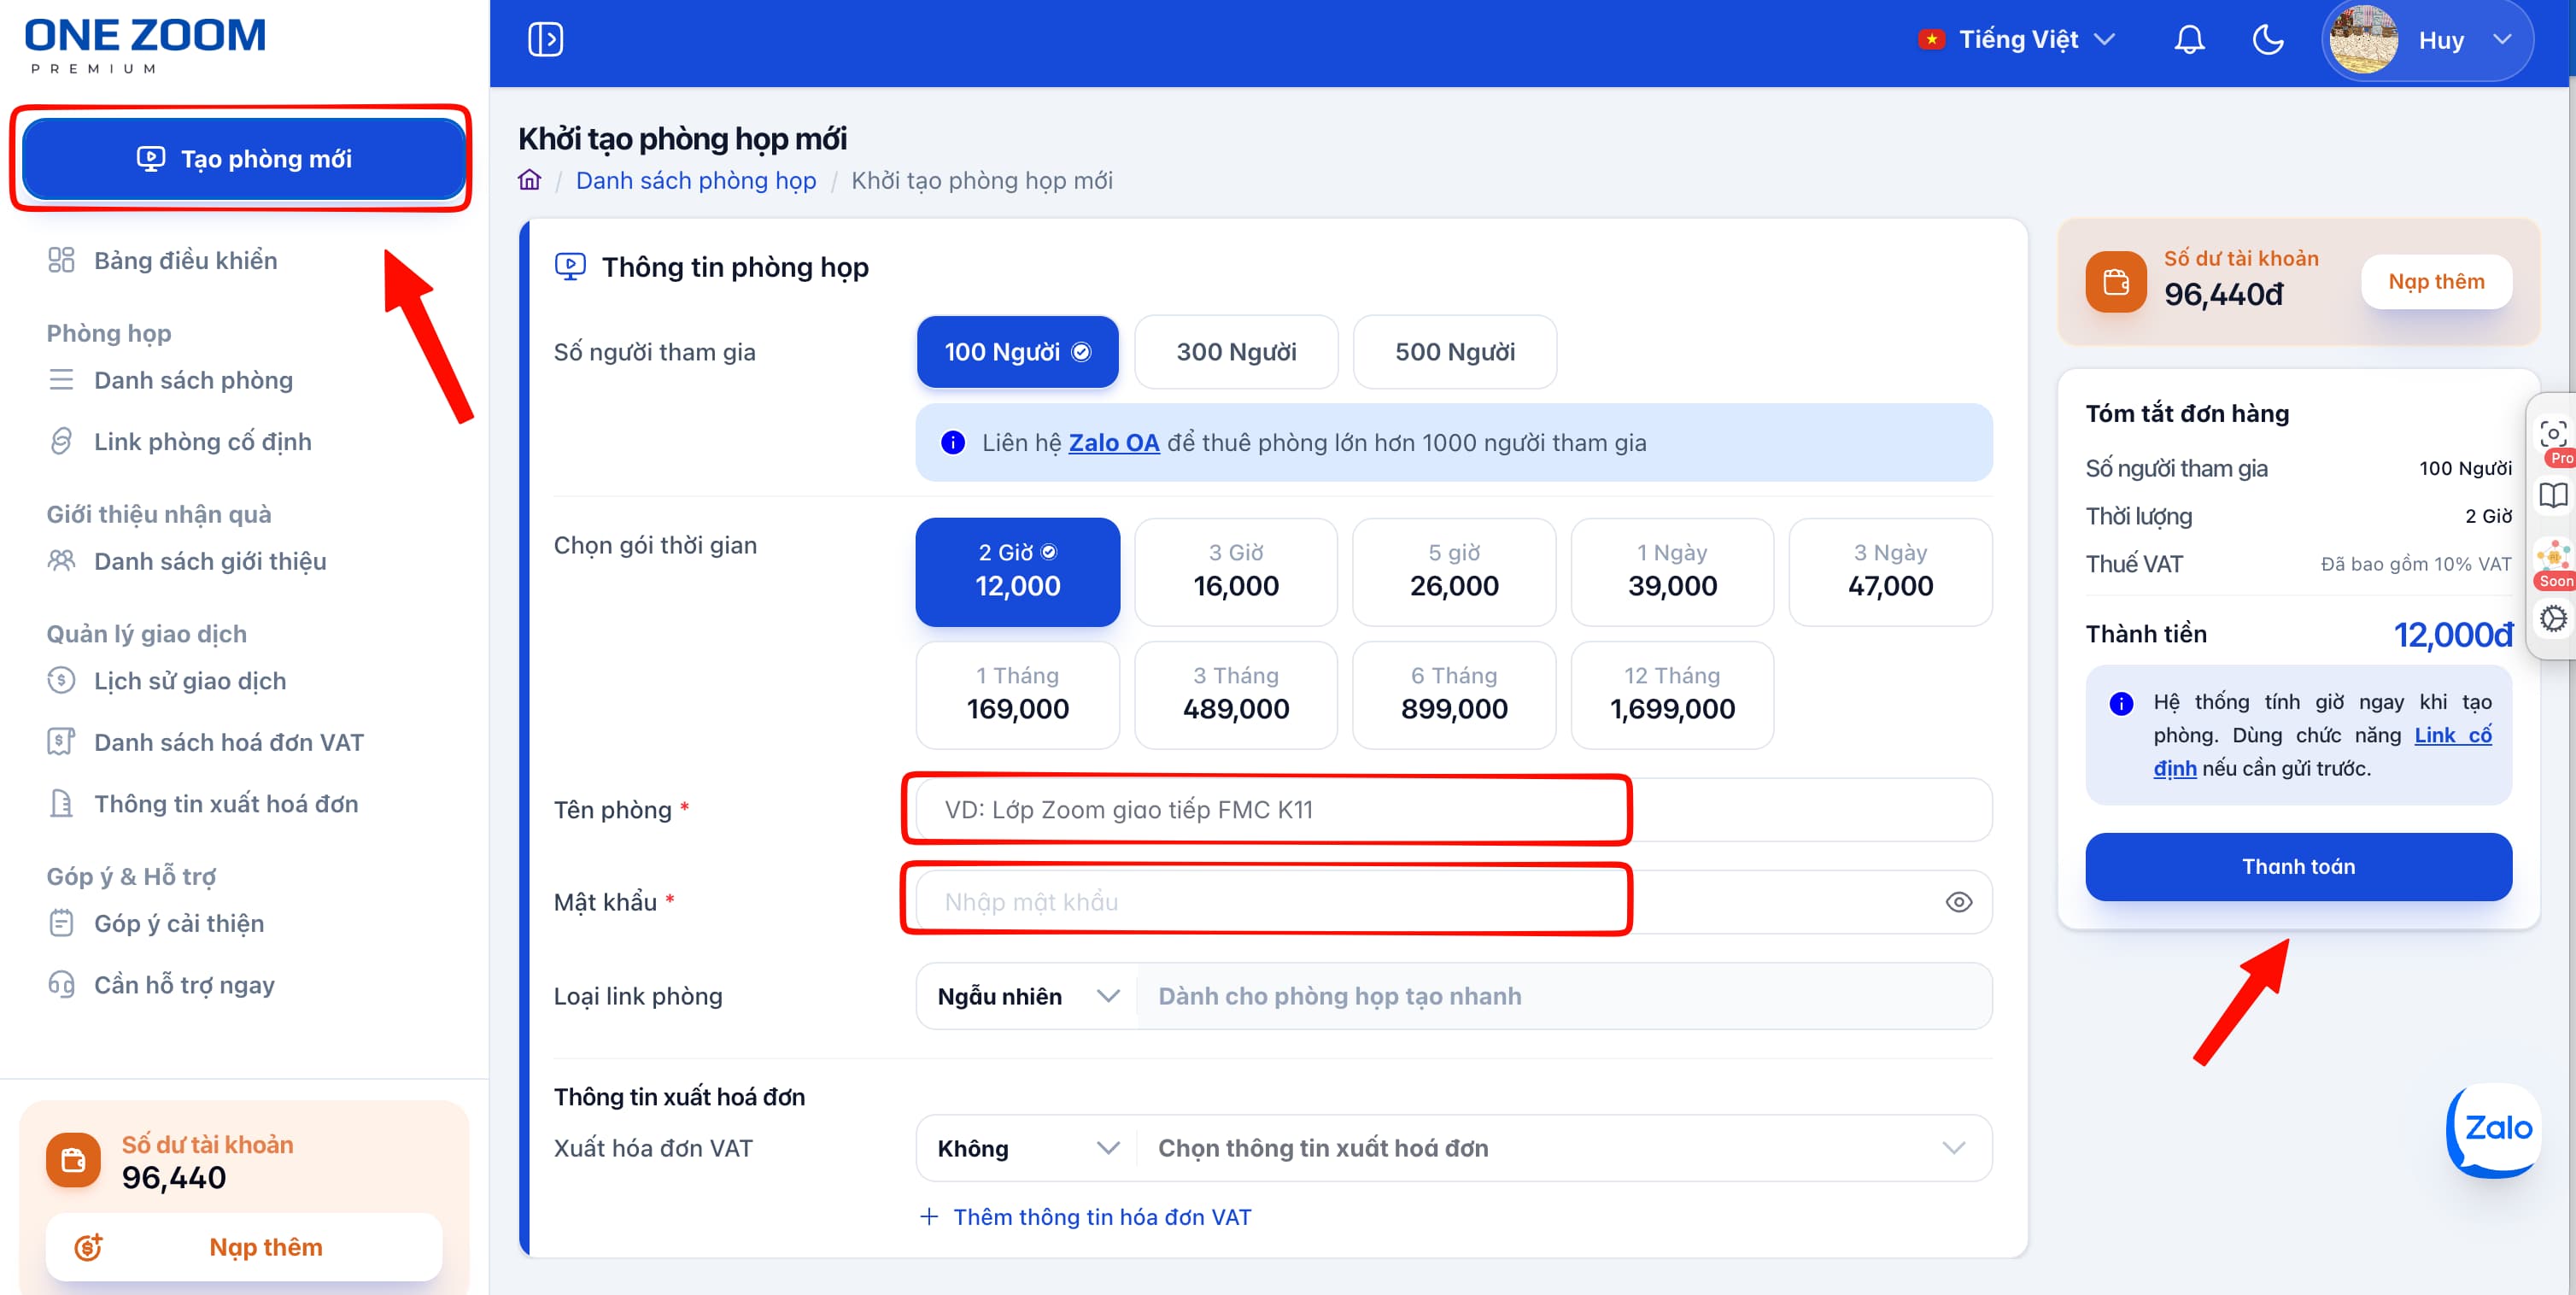Choose the 1 Ngày 39,000 time package

point(1672,572)
